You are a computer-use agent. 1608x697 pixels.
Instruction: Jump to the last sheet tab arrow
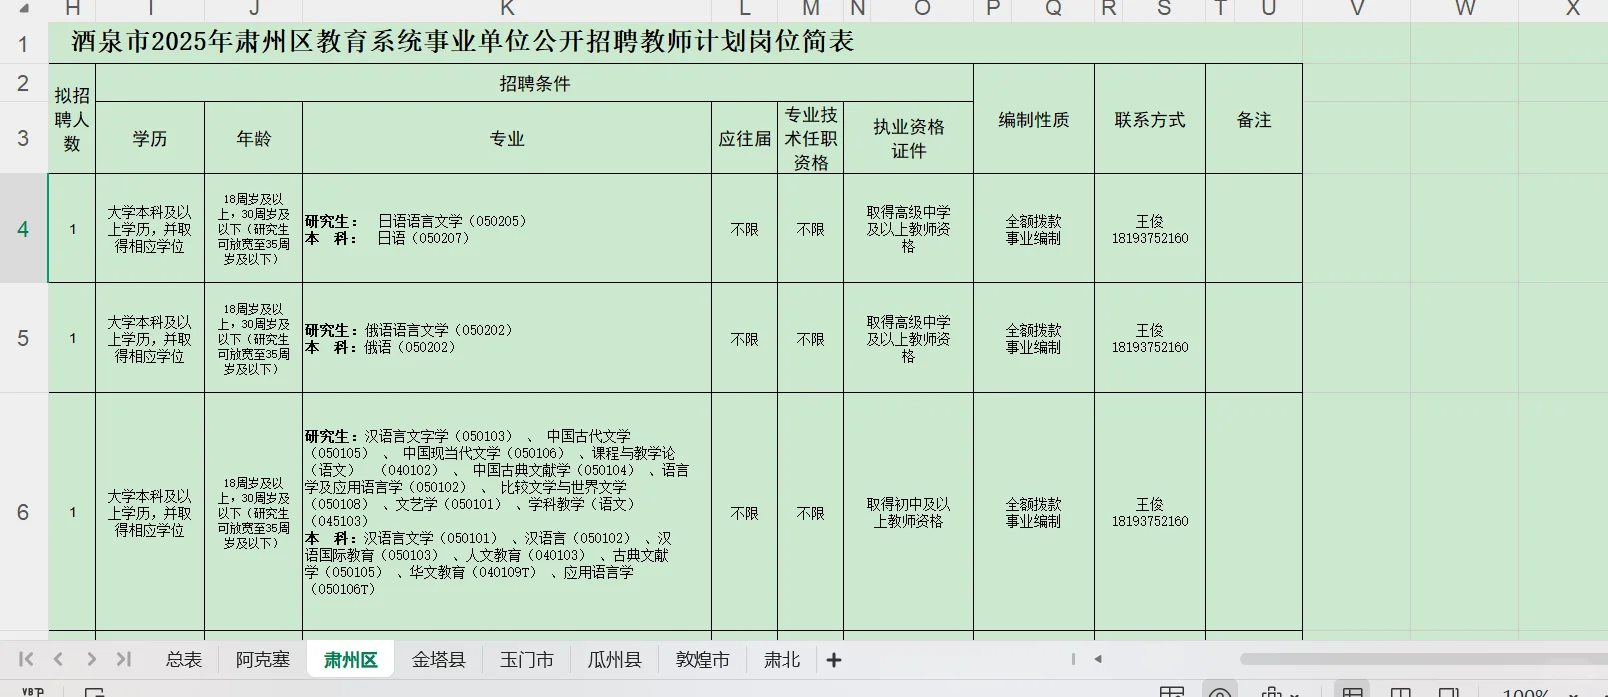point(123,659)
